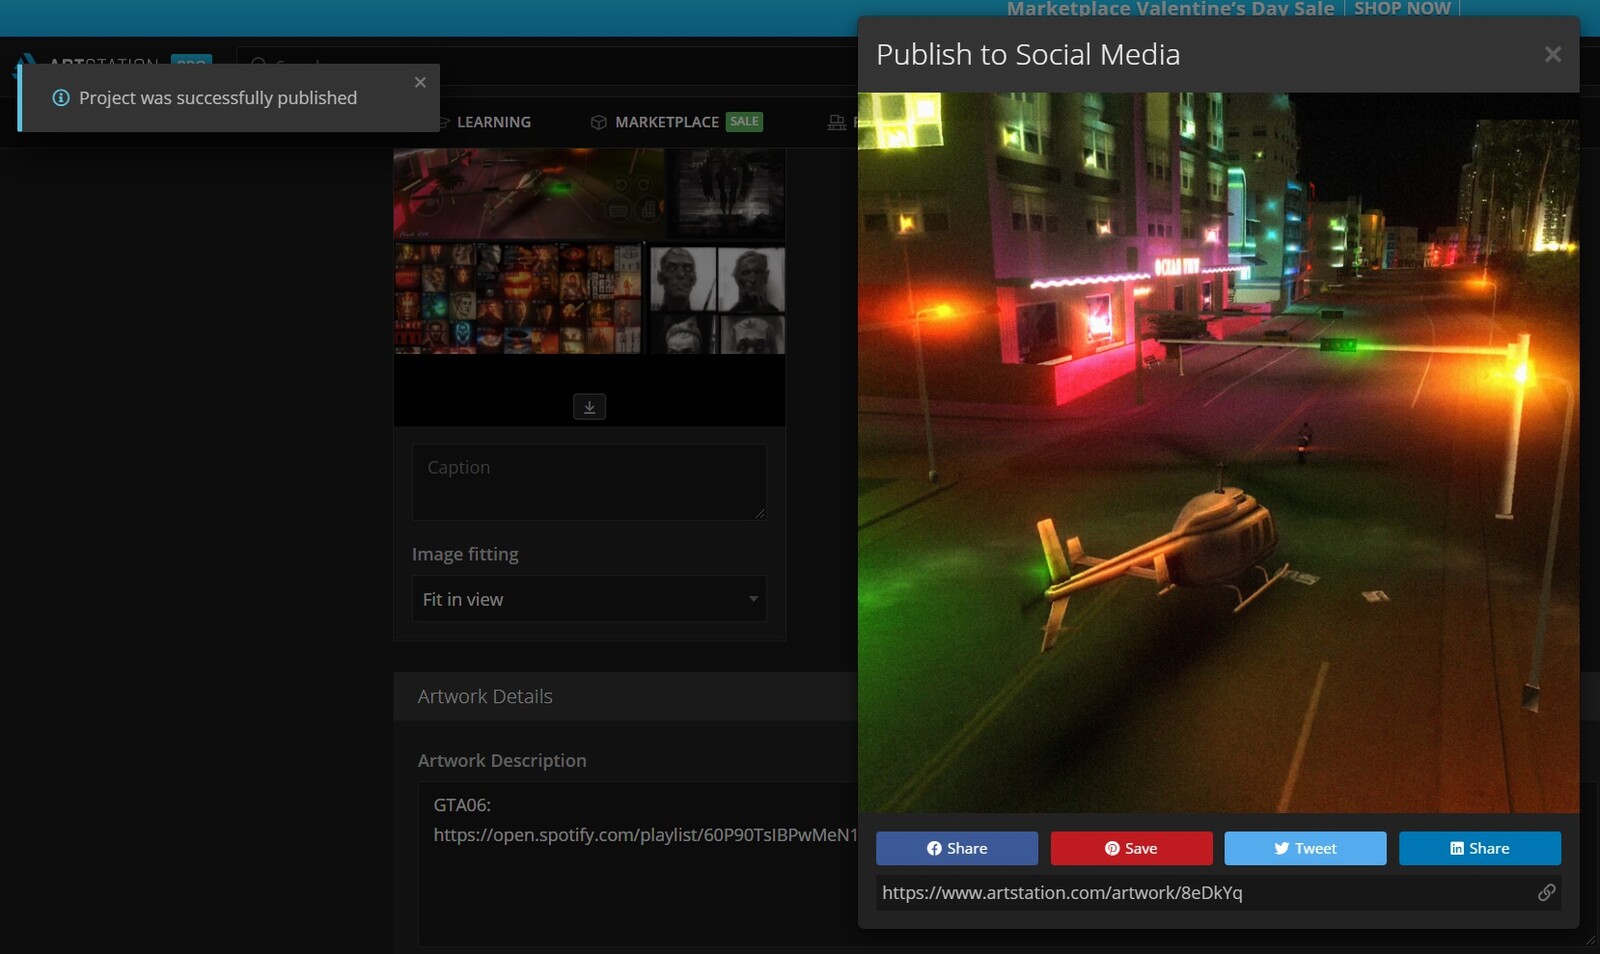Select the helicopter street preview image
Screen dimensions: 1600x954
tap(1218, 452)
